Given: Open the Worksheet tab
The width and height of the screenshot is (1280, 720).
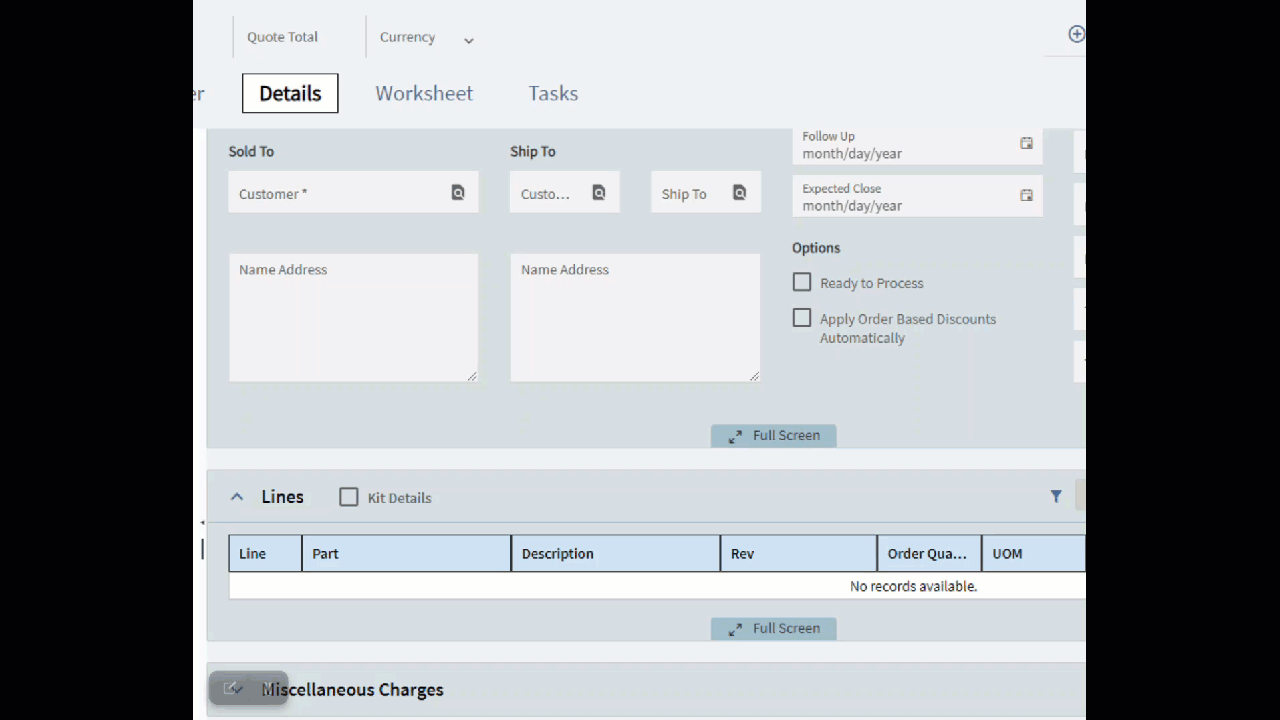Looking at the screenshot, I should click(x=424, y=93).
